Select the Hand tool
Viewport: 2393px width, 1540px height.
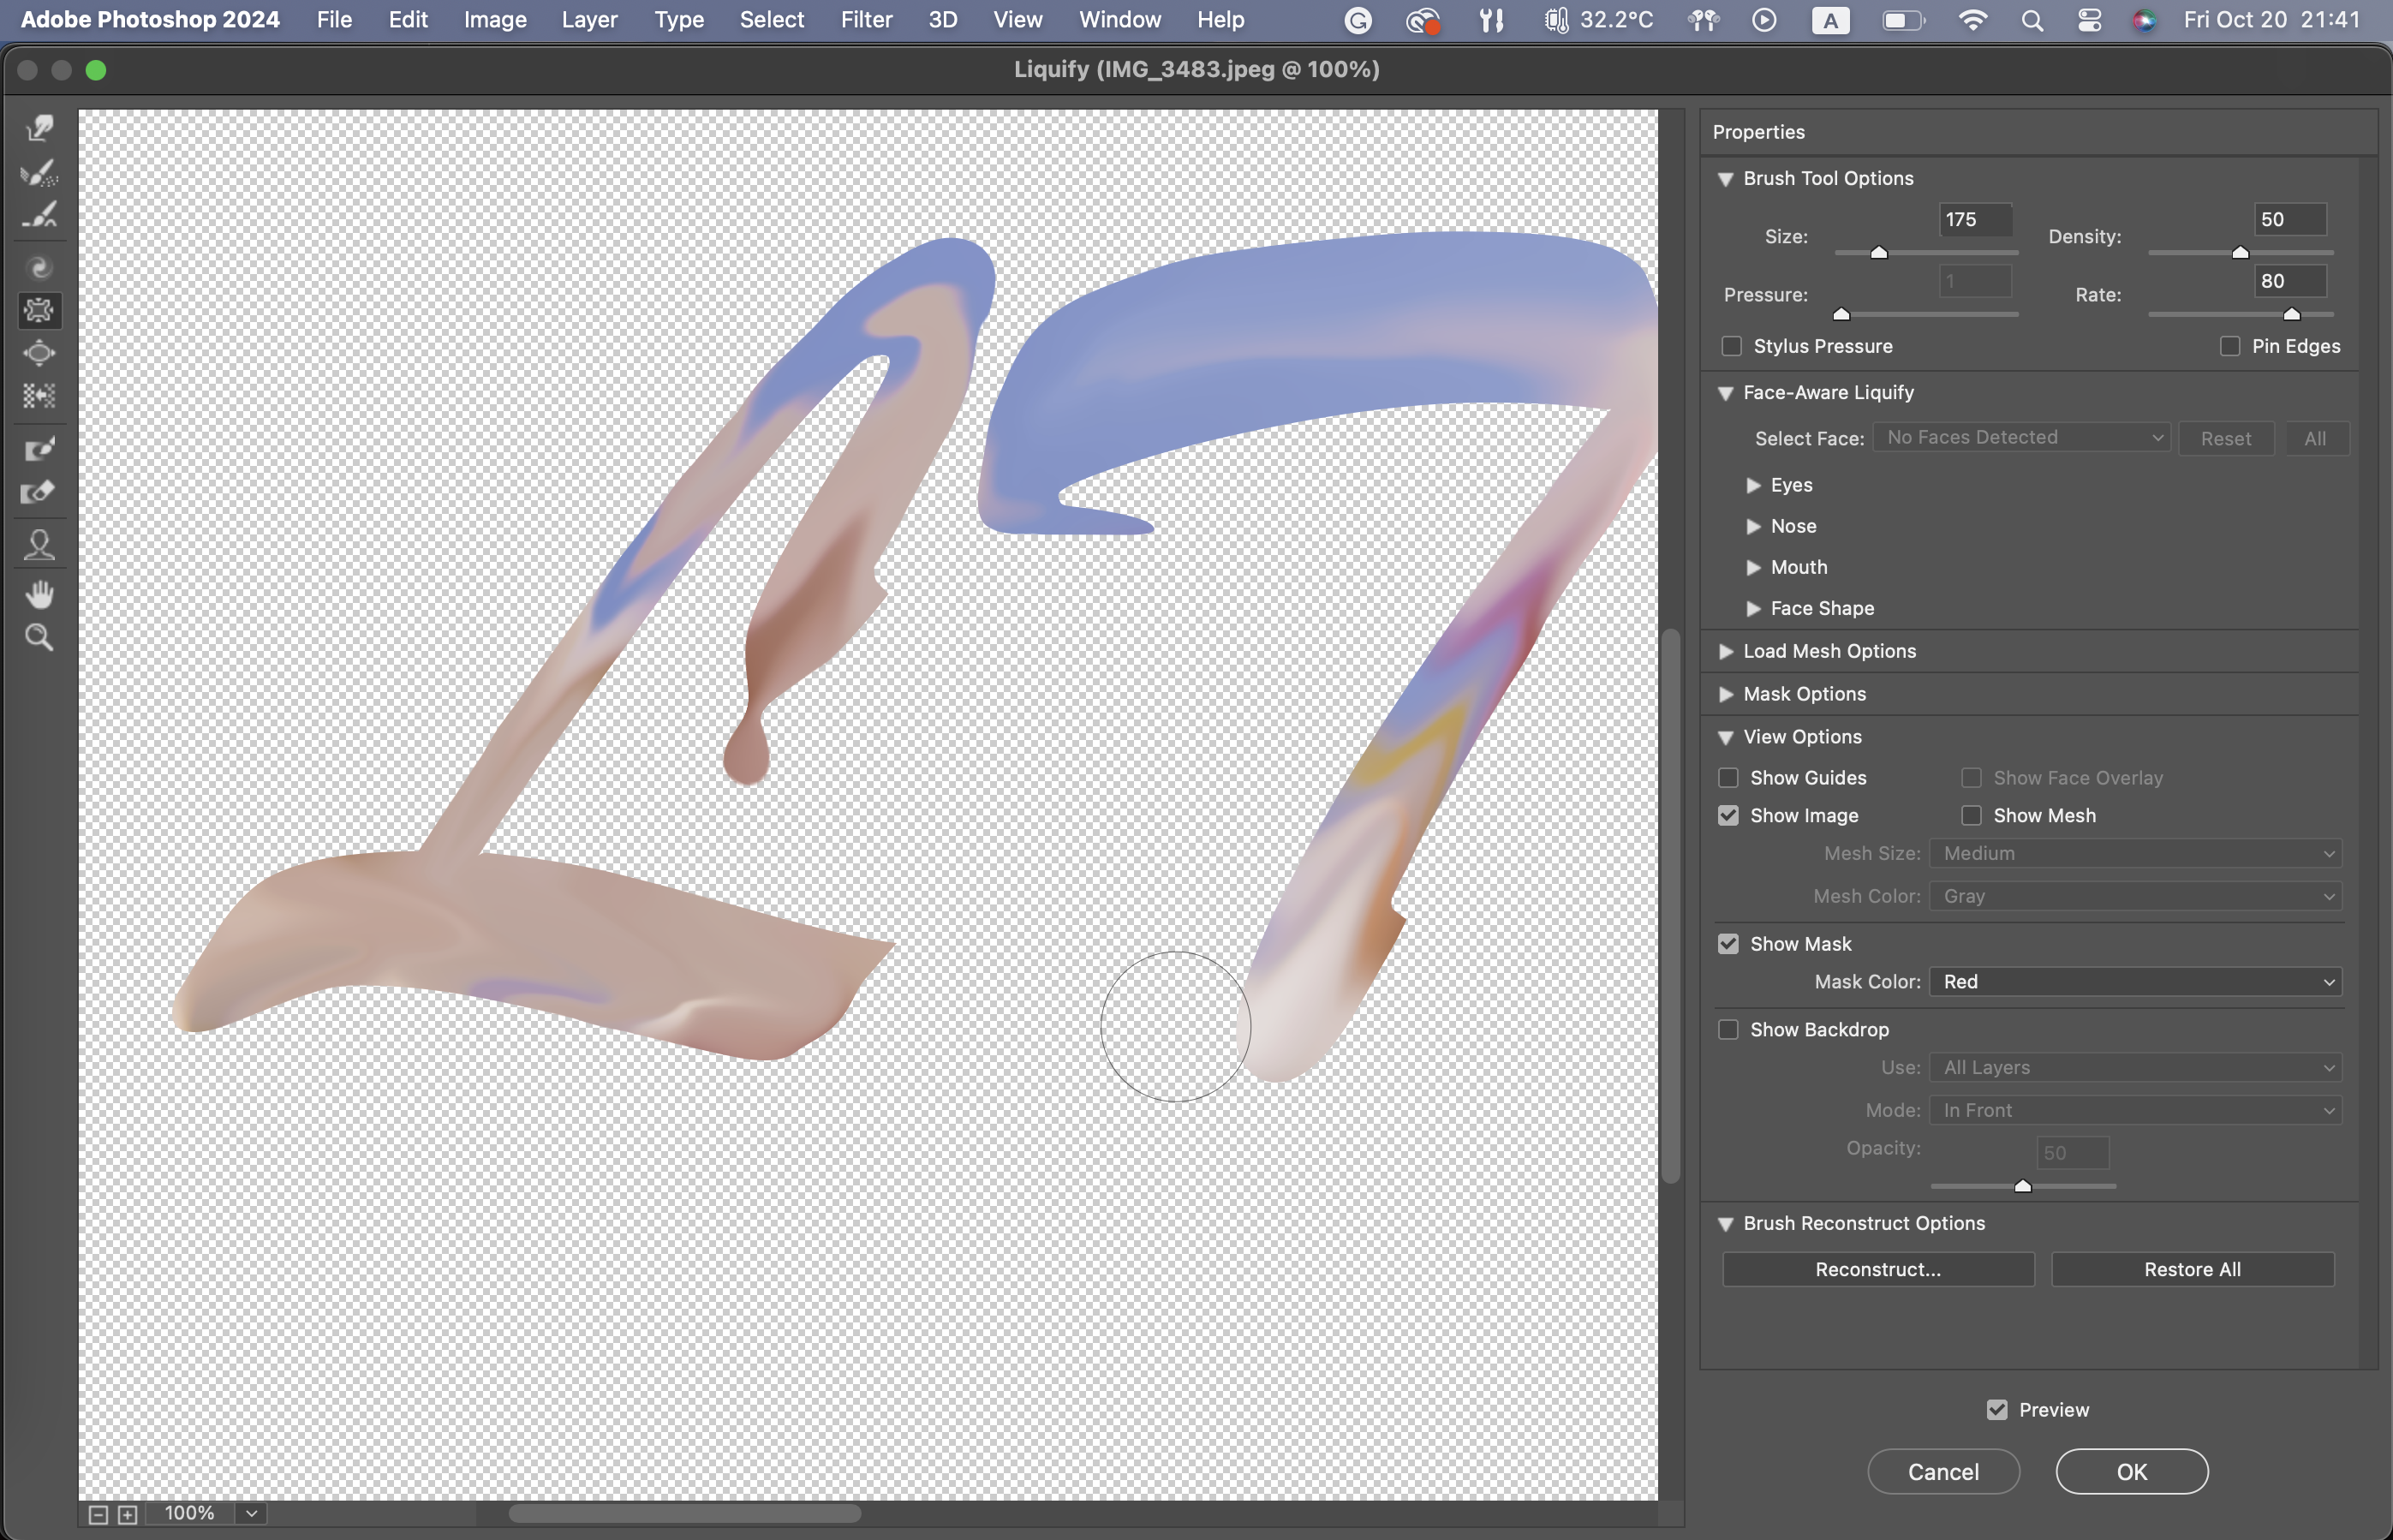point(39,595)
